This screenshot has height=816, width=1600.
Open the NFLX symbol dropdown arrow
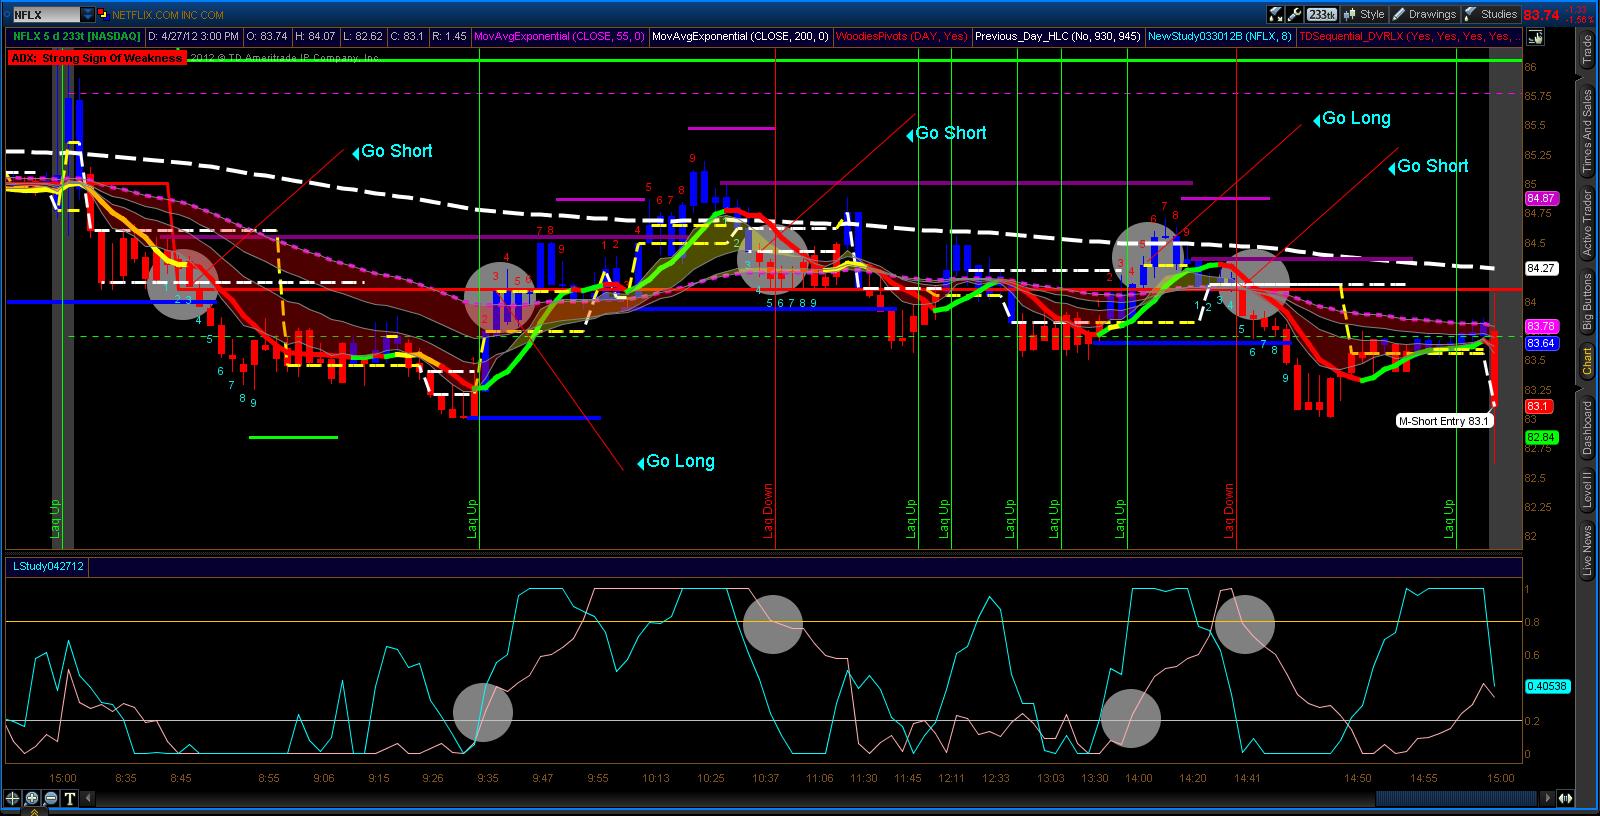[x=87, y=15]
